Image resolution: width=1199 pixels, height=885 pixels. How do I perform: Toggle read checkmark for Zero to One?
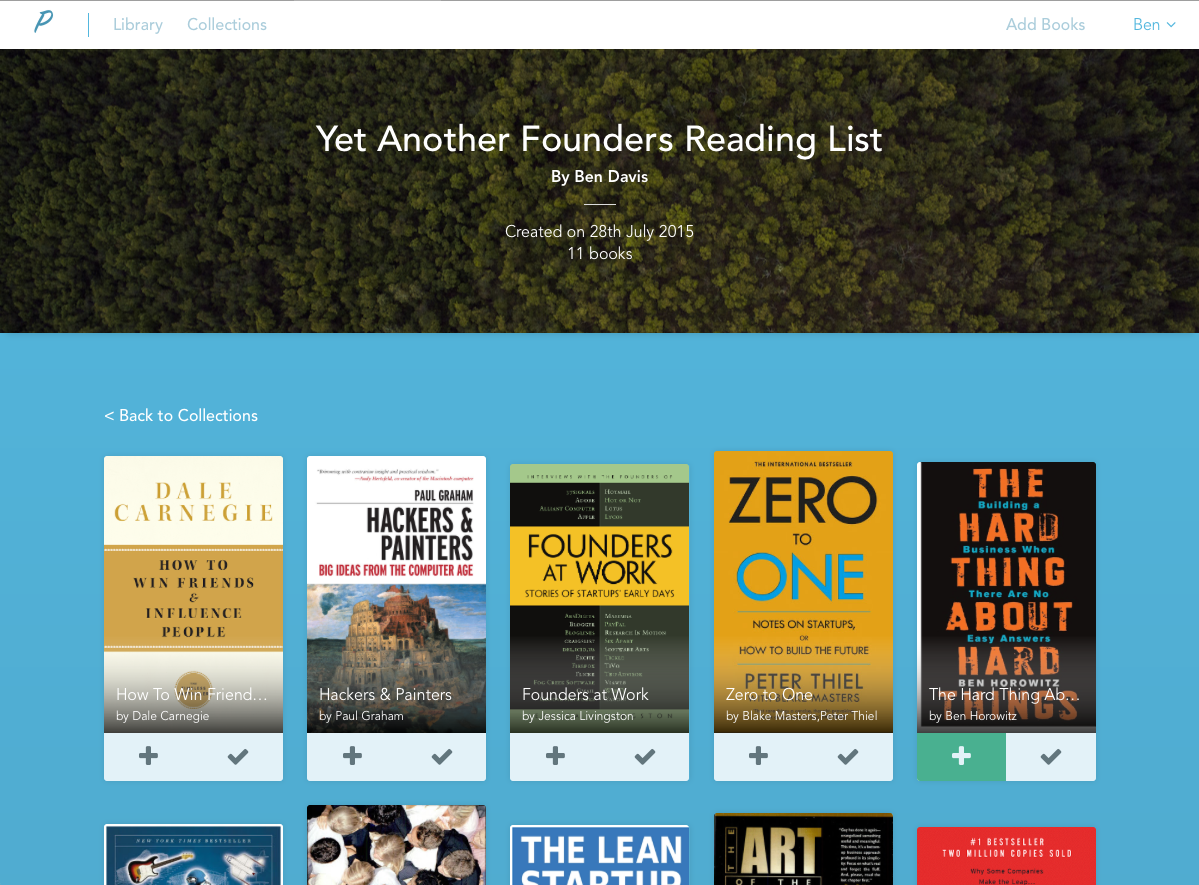click(847, 756)
